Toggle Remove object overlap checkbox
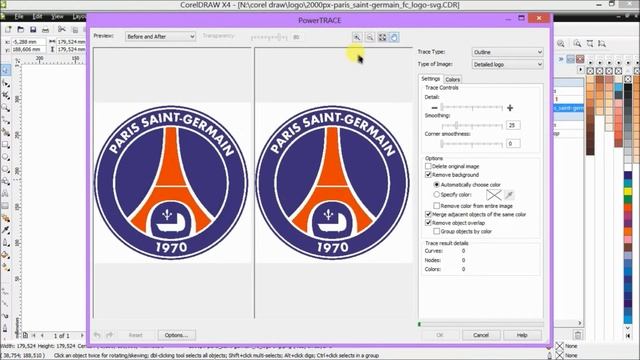Screen dimensions: 640x360 point(428,223)
